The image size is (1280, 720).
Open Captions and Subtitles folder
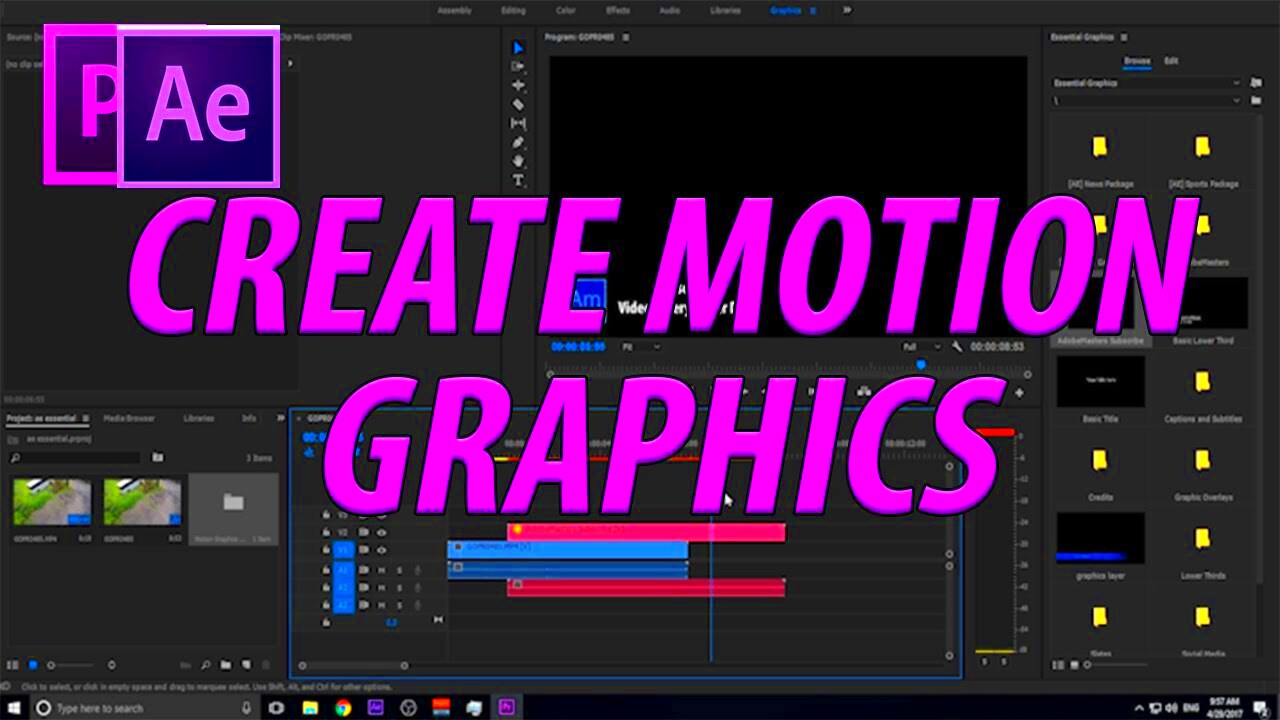(x=1203, y=382)
